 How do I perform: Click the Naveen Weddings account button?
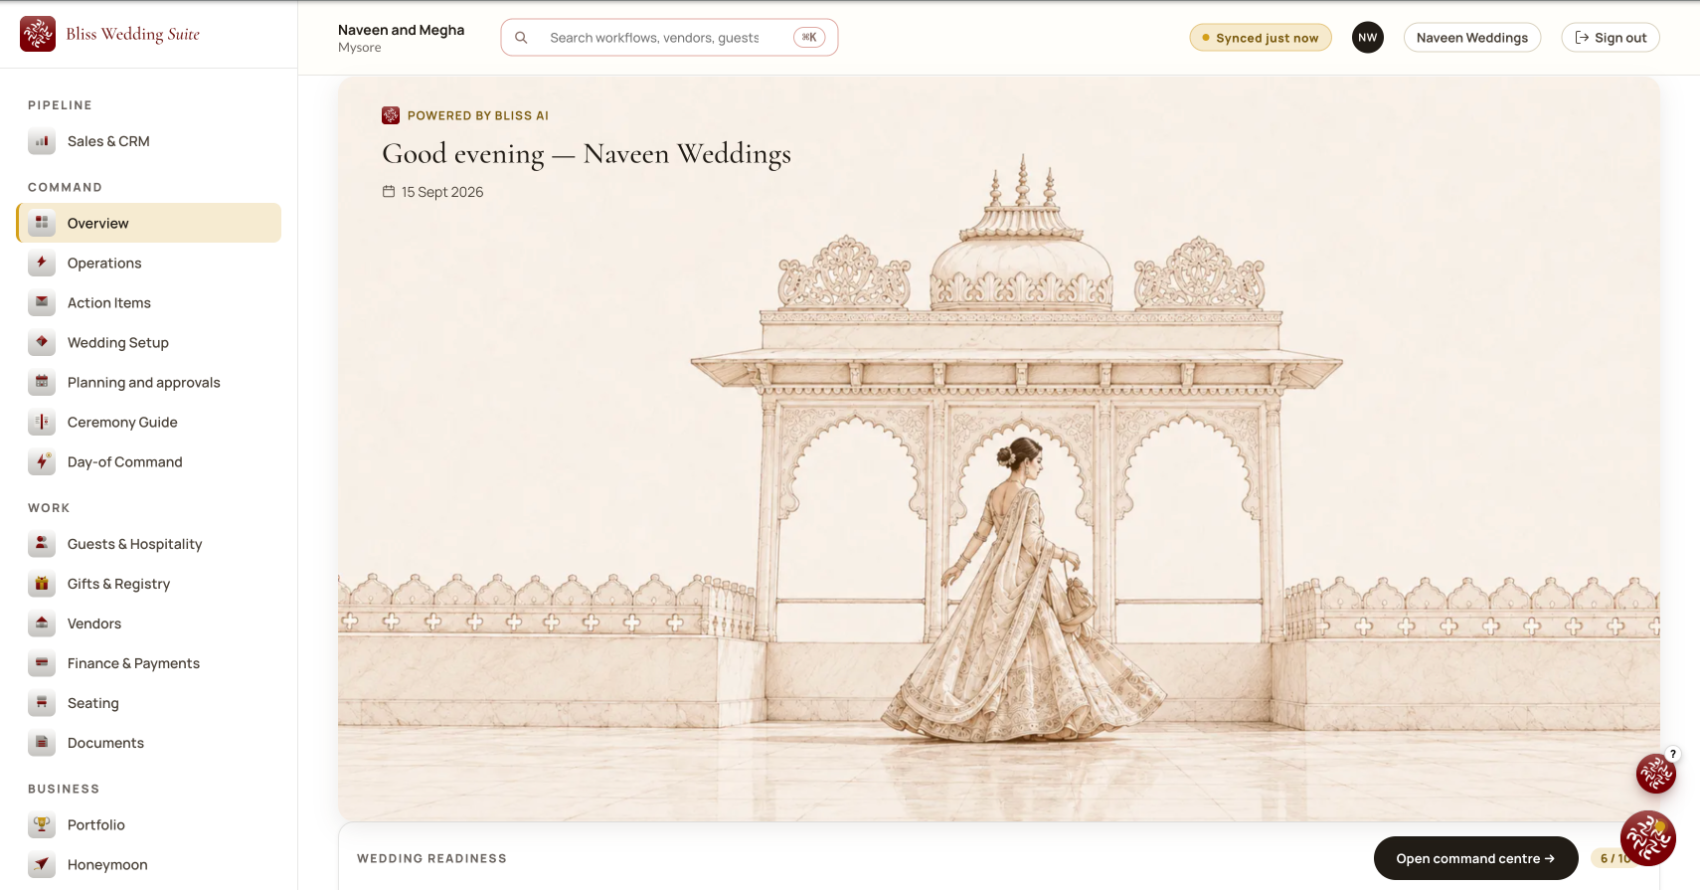click(1472, 38)
